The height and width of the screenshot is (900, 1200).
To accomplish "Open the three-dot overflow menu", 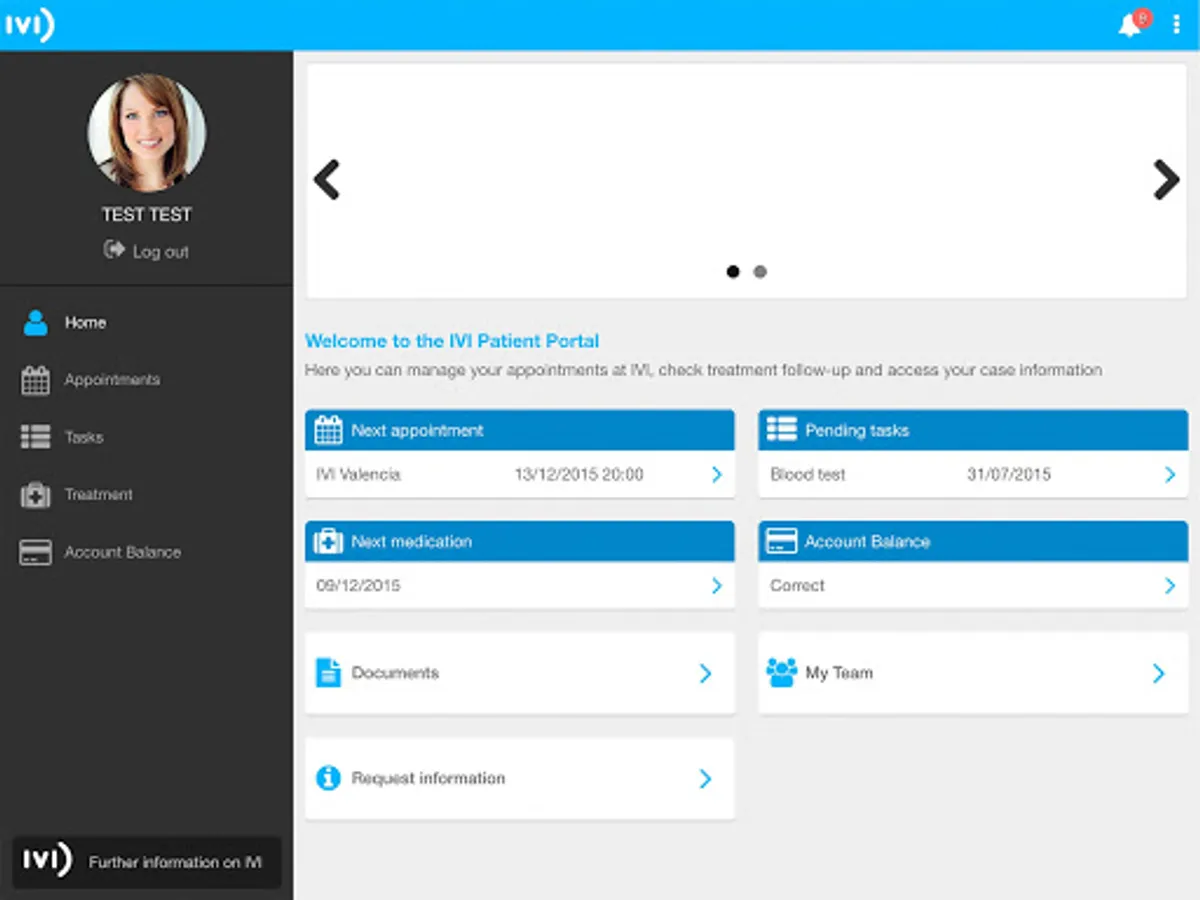I will pyautogui.click(x=1176, y=24).
